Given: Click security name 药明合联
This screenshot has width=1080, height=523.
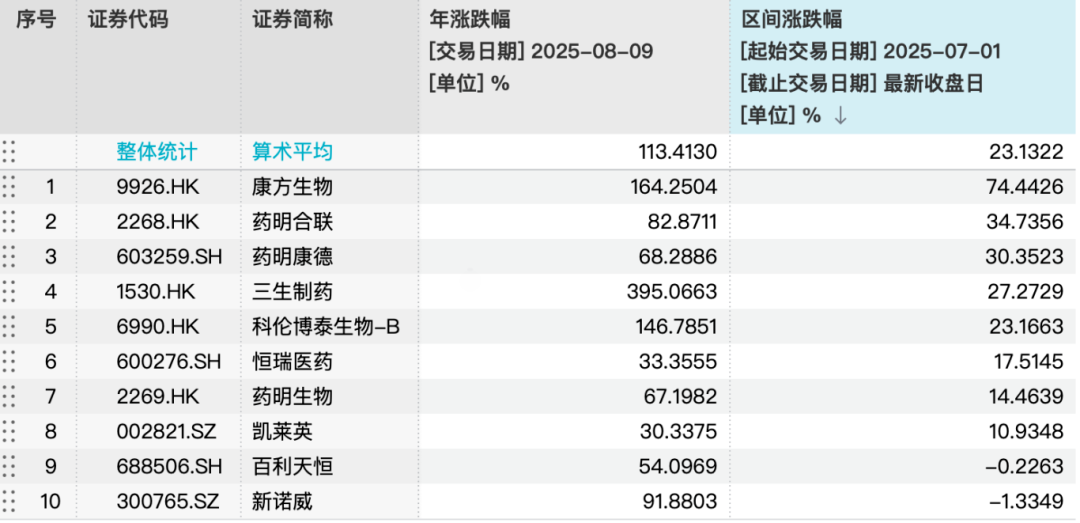Looking at the screenshot, I should tap(293, 222).
